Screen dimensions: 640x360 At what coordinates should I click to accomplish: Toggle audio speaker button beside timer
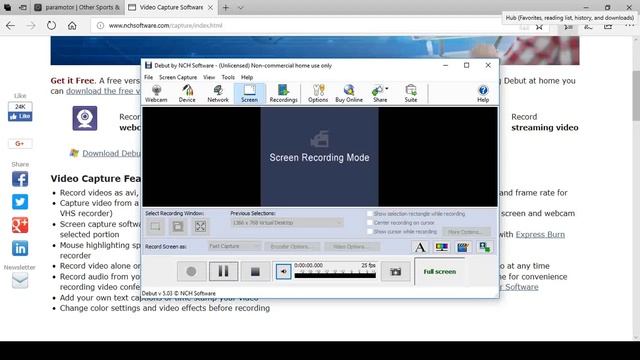click(283, 271)
